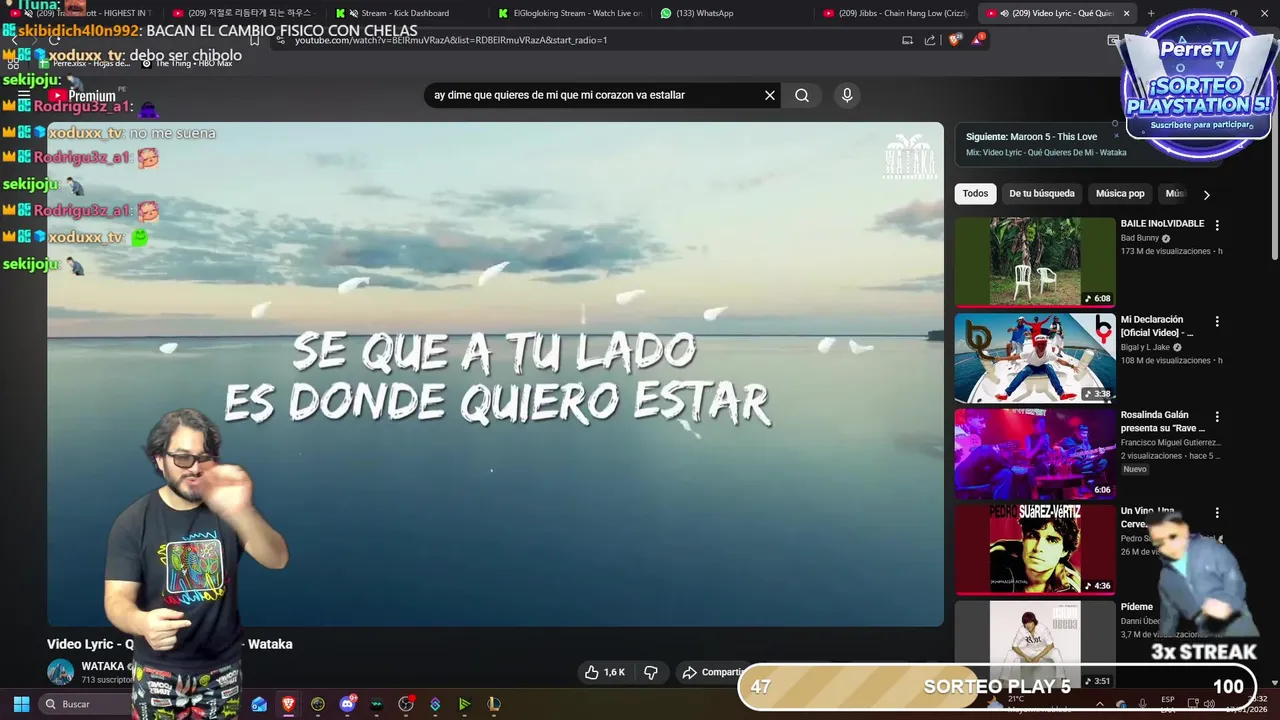Like the video showing 1,6 K
This screenshot has width=1280, height=720.
pyautogui.click(x=605, y=672)
